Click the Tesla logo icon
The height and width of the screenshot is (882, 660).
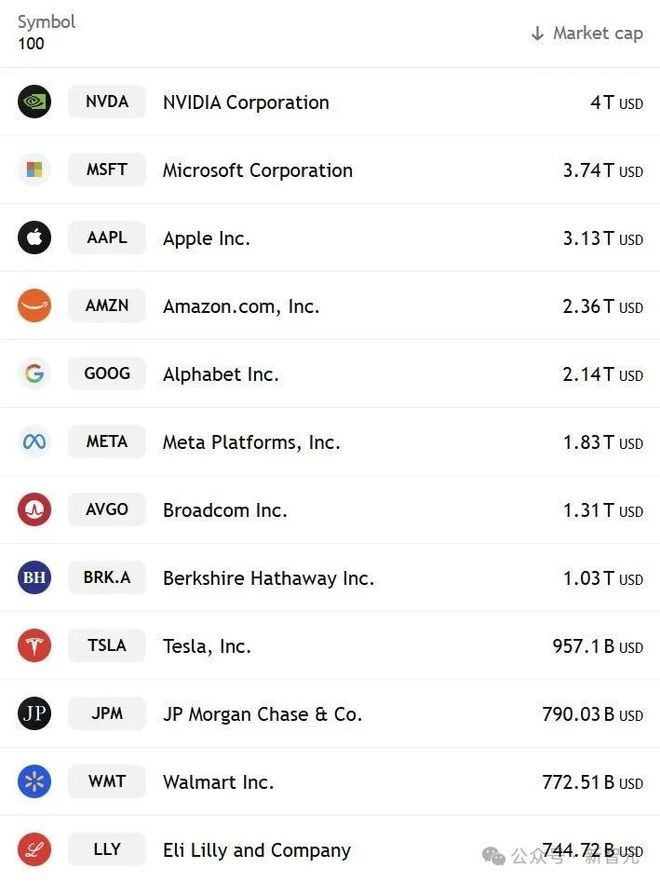pyautogui.click(x=34, y=646)
